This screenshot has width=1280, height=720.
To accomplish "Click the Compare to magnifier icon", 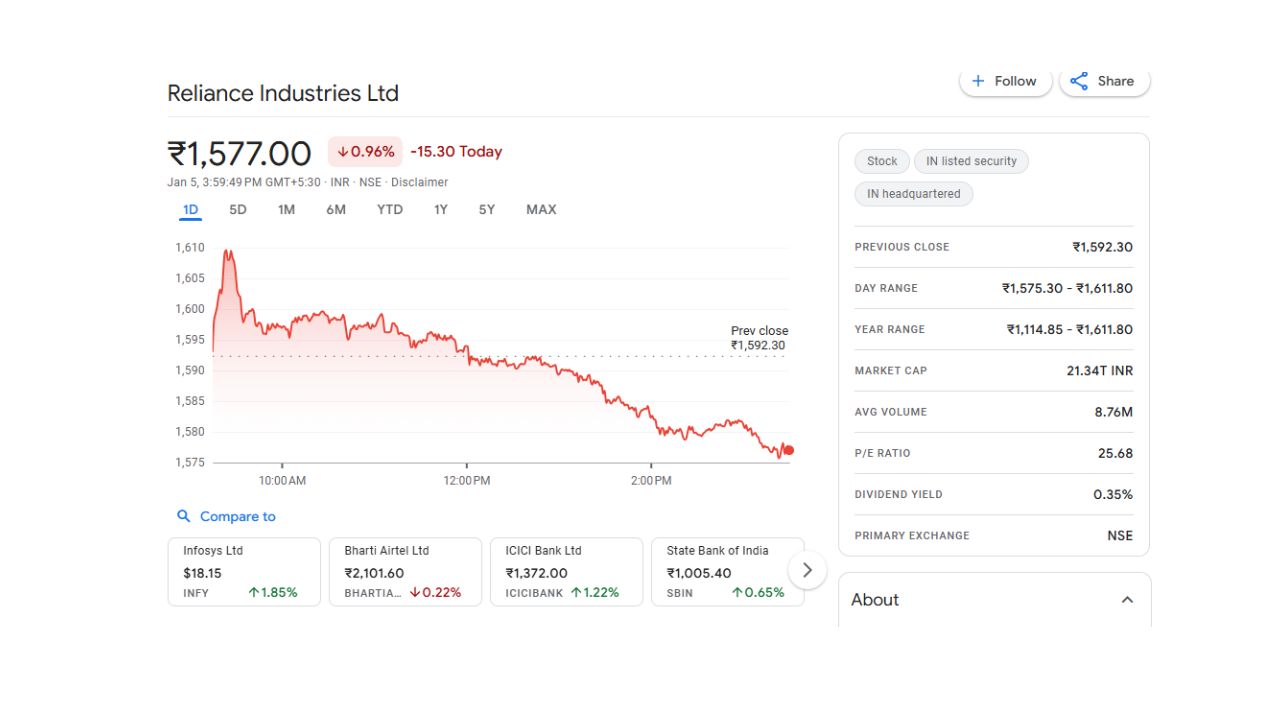I will [183, 516].
